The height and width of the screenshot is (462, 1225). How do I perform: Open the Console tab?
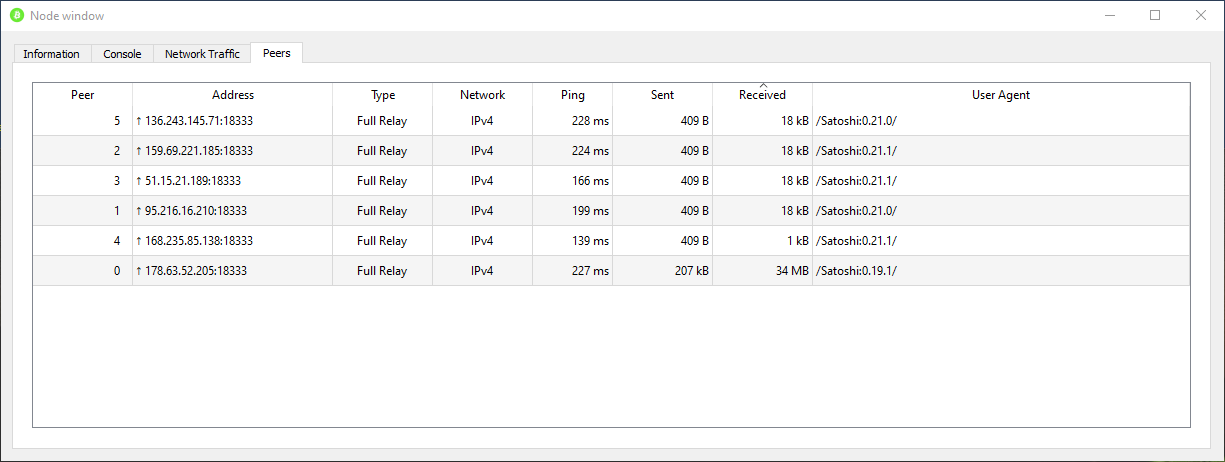click(122, 54)
